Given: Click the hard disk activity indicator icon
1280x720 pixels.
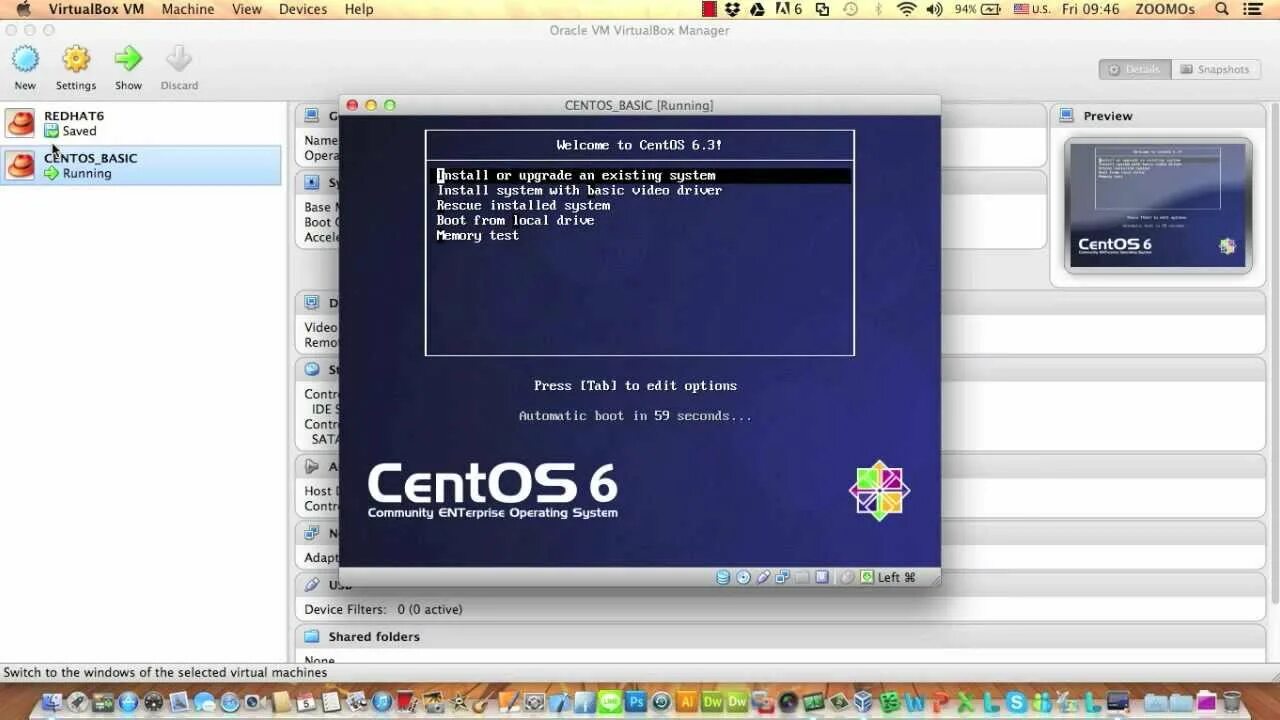Looking at the screenshot, I should coord(723,577).
